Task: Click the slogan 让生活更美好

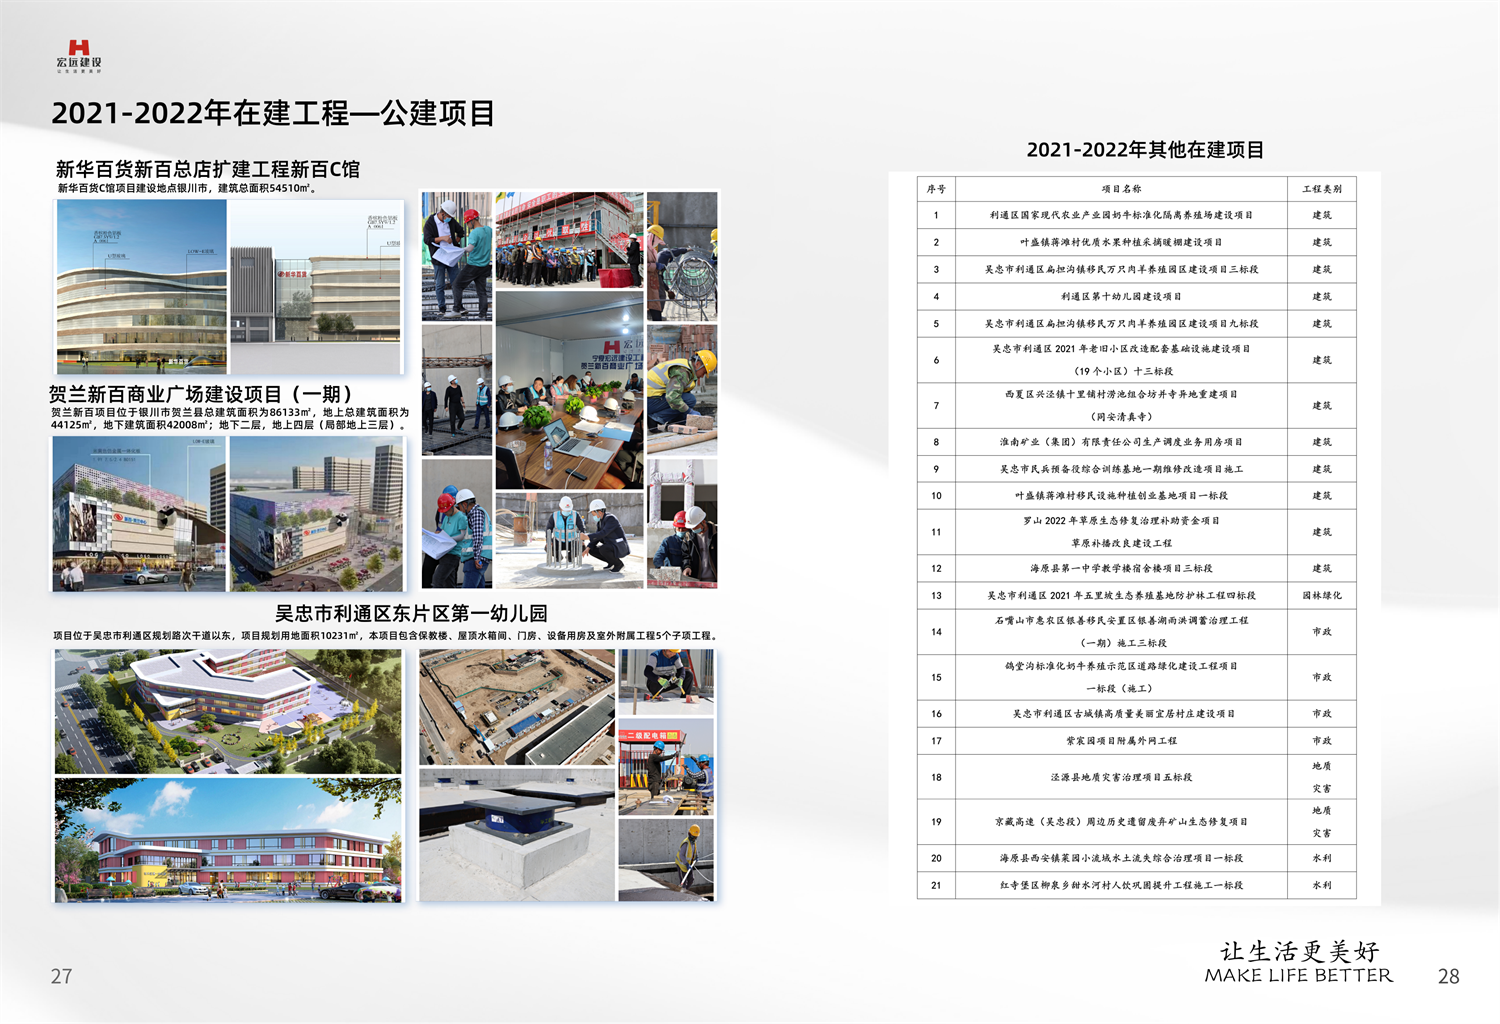Action: click(x=1299, y=951)
